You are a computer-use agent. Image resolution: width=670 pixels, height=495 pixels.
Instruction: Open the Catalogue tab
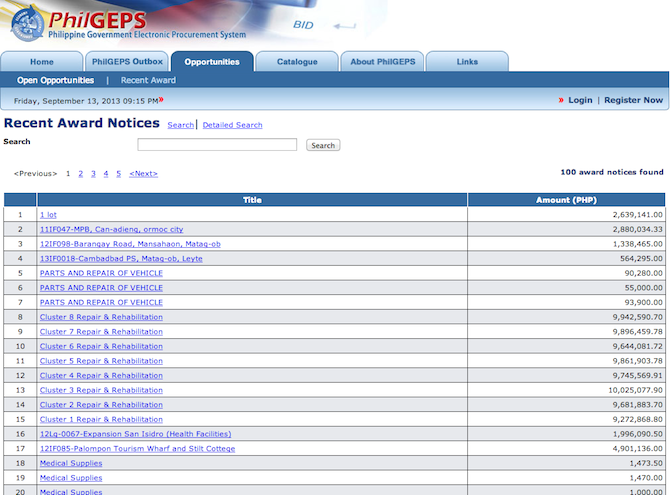pos(297,62)
